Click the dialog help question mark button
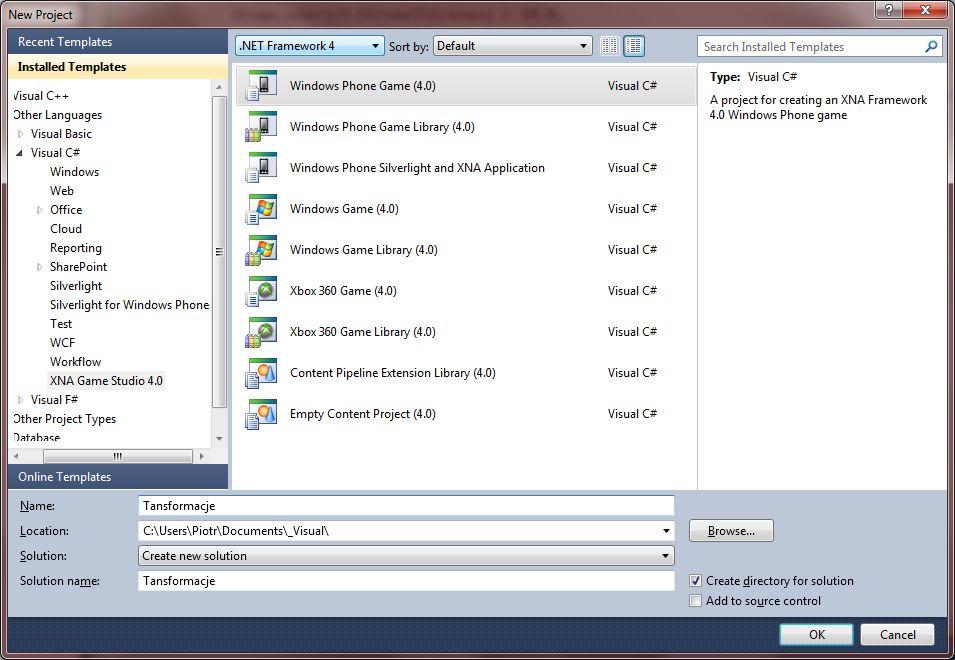The width and height of the screenshot is (955, 660). click(x=889, y=10)
